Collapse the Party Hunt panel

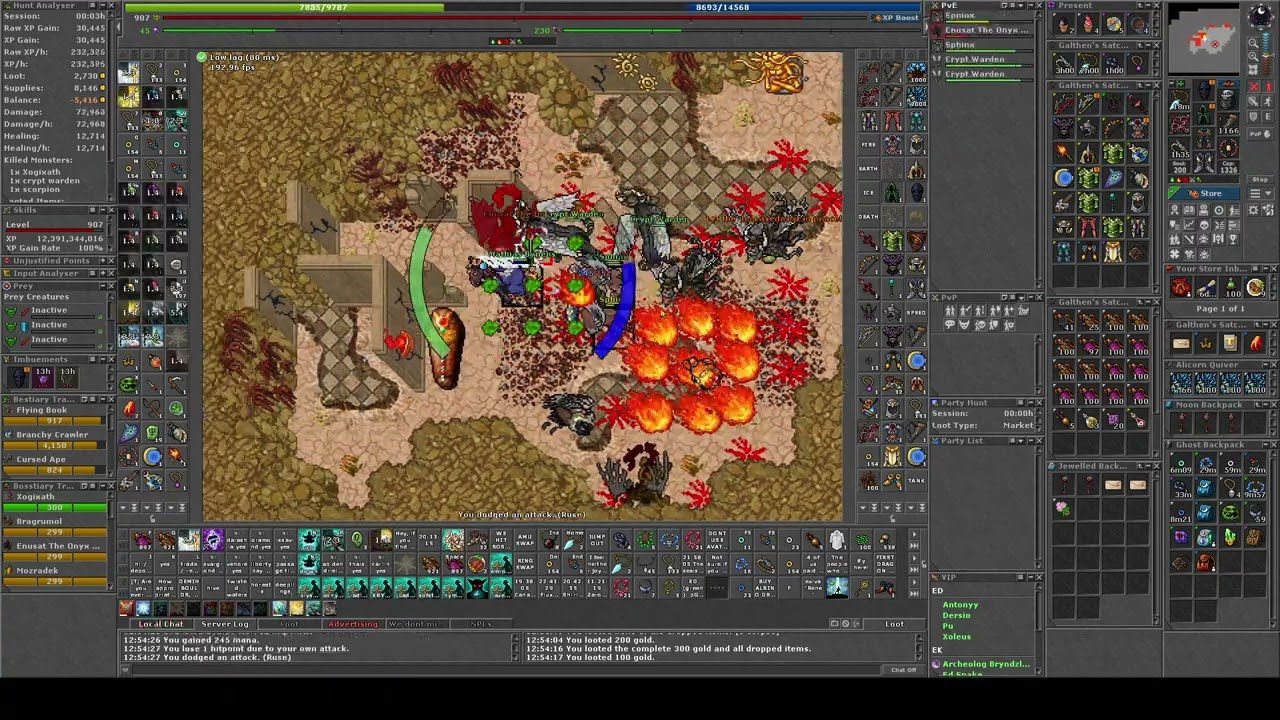(1031, 403)
